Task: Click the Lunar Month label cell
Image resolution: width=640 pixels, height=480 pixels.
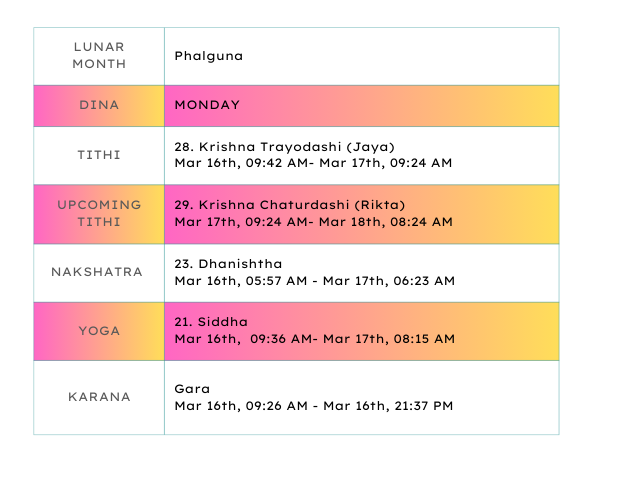Action: pos(99,56)
